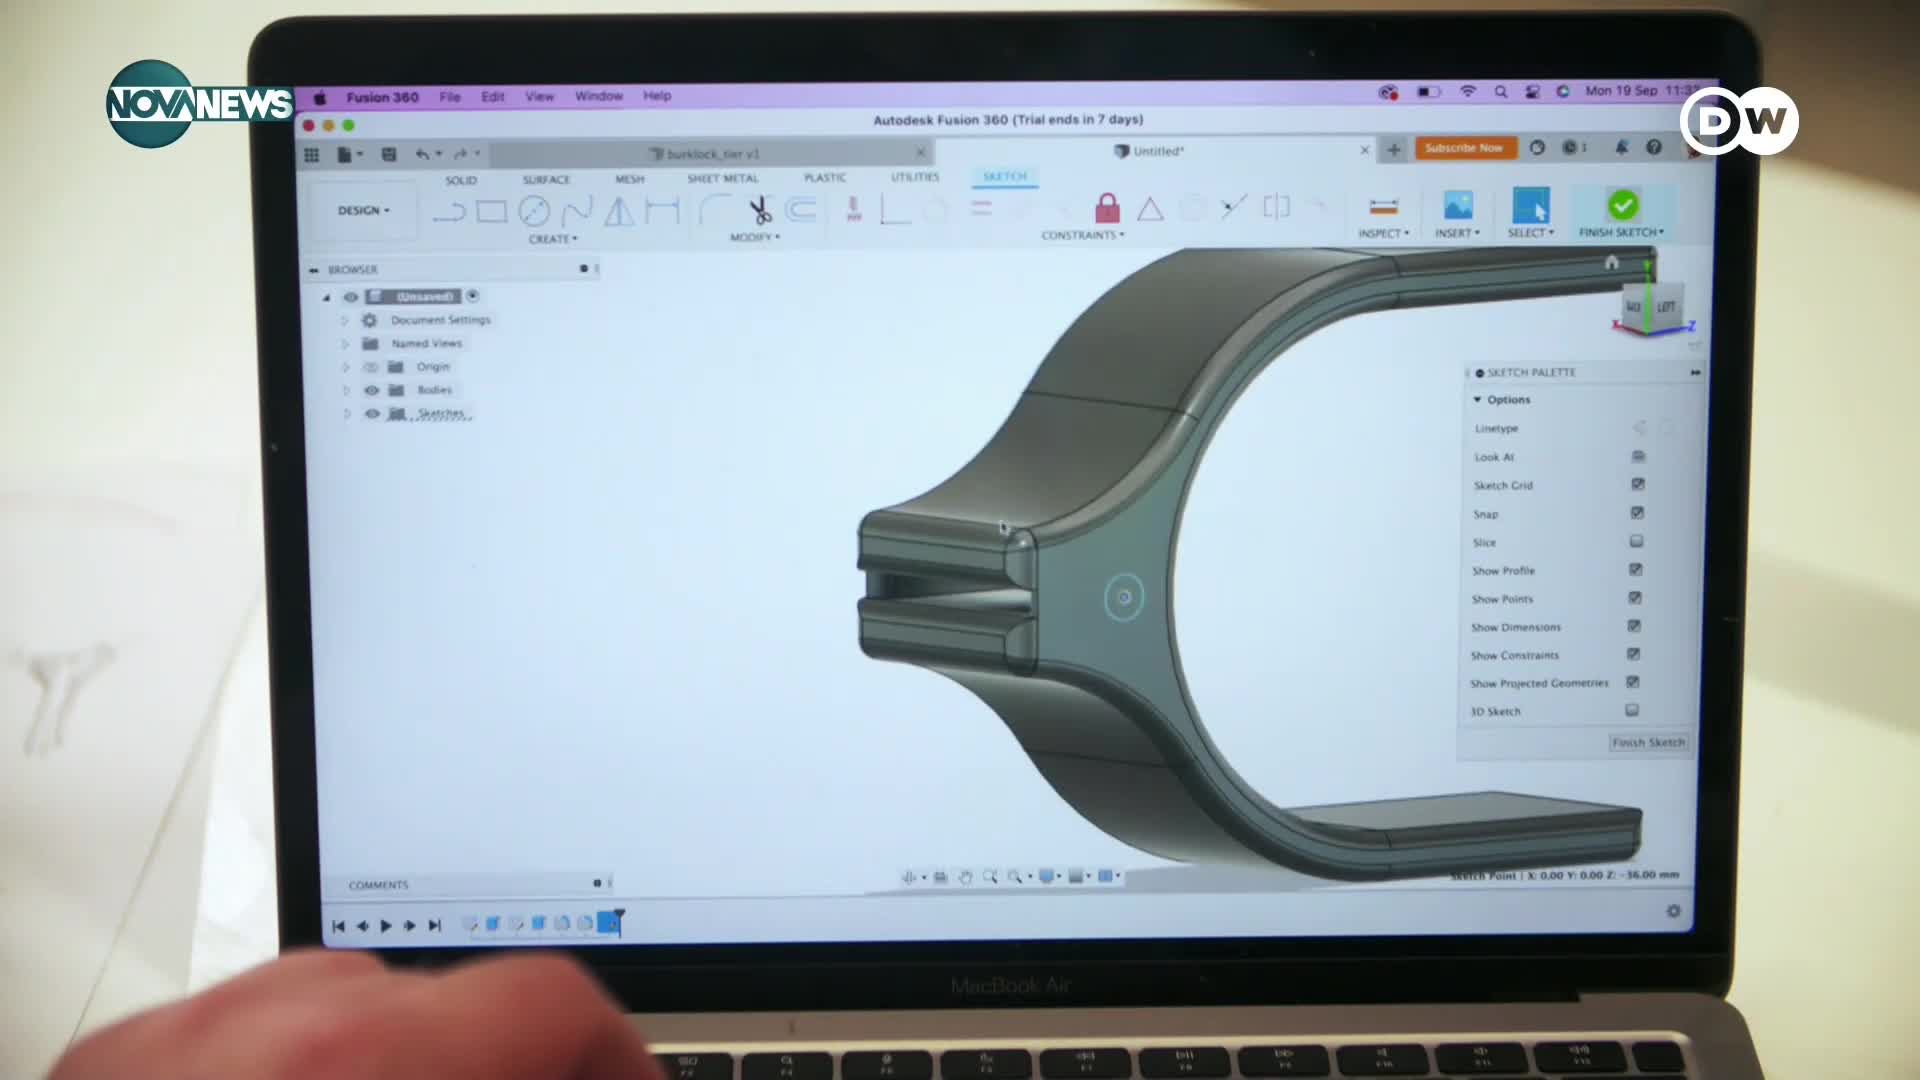The height and width of the screenshot is (1080, 1920).
Task: Click the green Finish Sketch checkmark
Action: pyautogui.click(x=1622, y=205)
